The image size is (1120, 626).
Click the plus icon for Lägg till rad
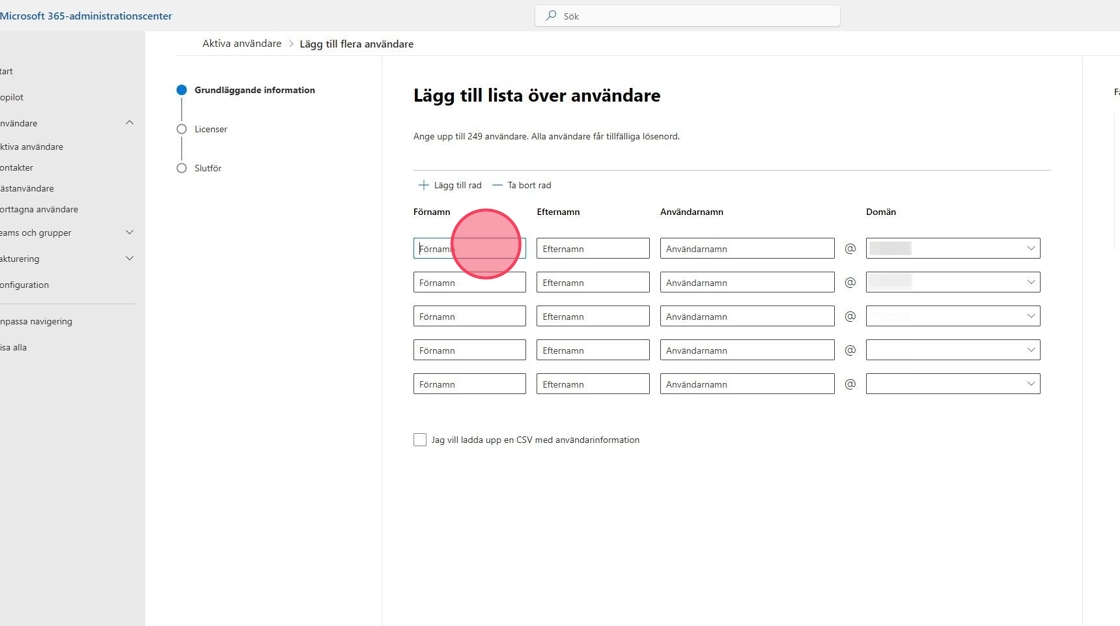(x=423, y=185)
